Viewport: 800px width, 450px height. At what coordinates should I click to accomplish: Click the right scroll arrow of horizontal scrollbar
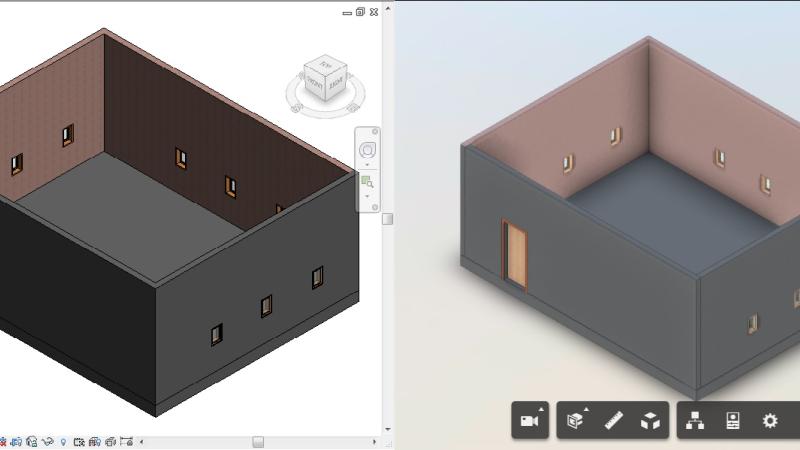[376, 441]
